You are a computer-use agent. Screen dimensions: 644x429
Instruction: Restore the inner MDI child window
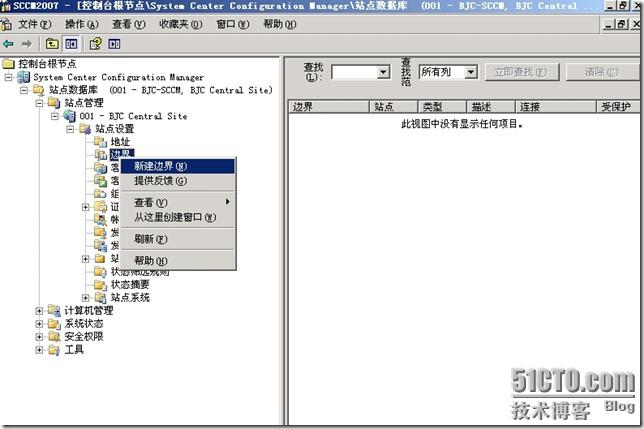coord(622,25)
